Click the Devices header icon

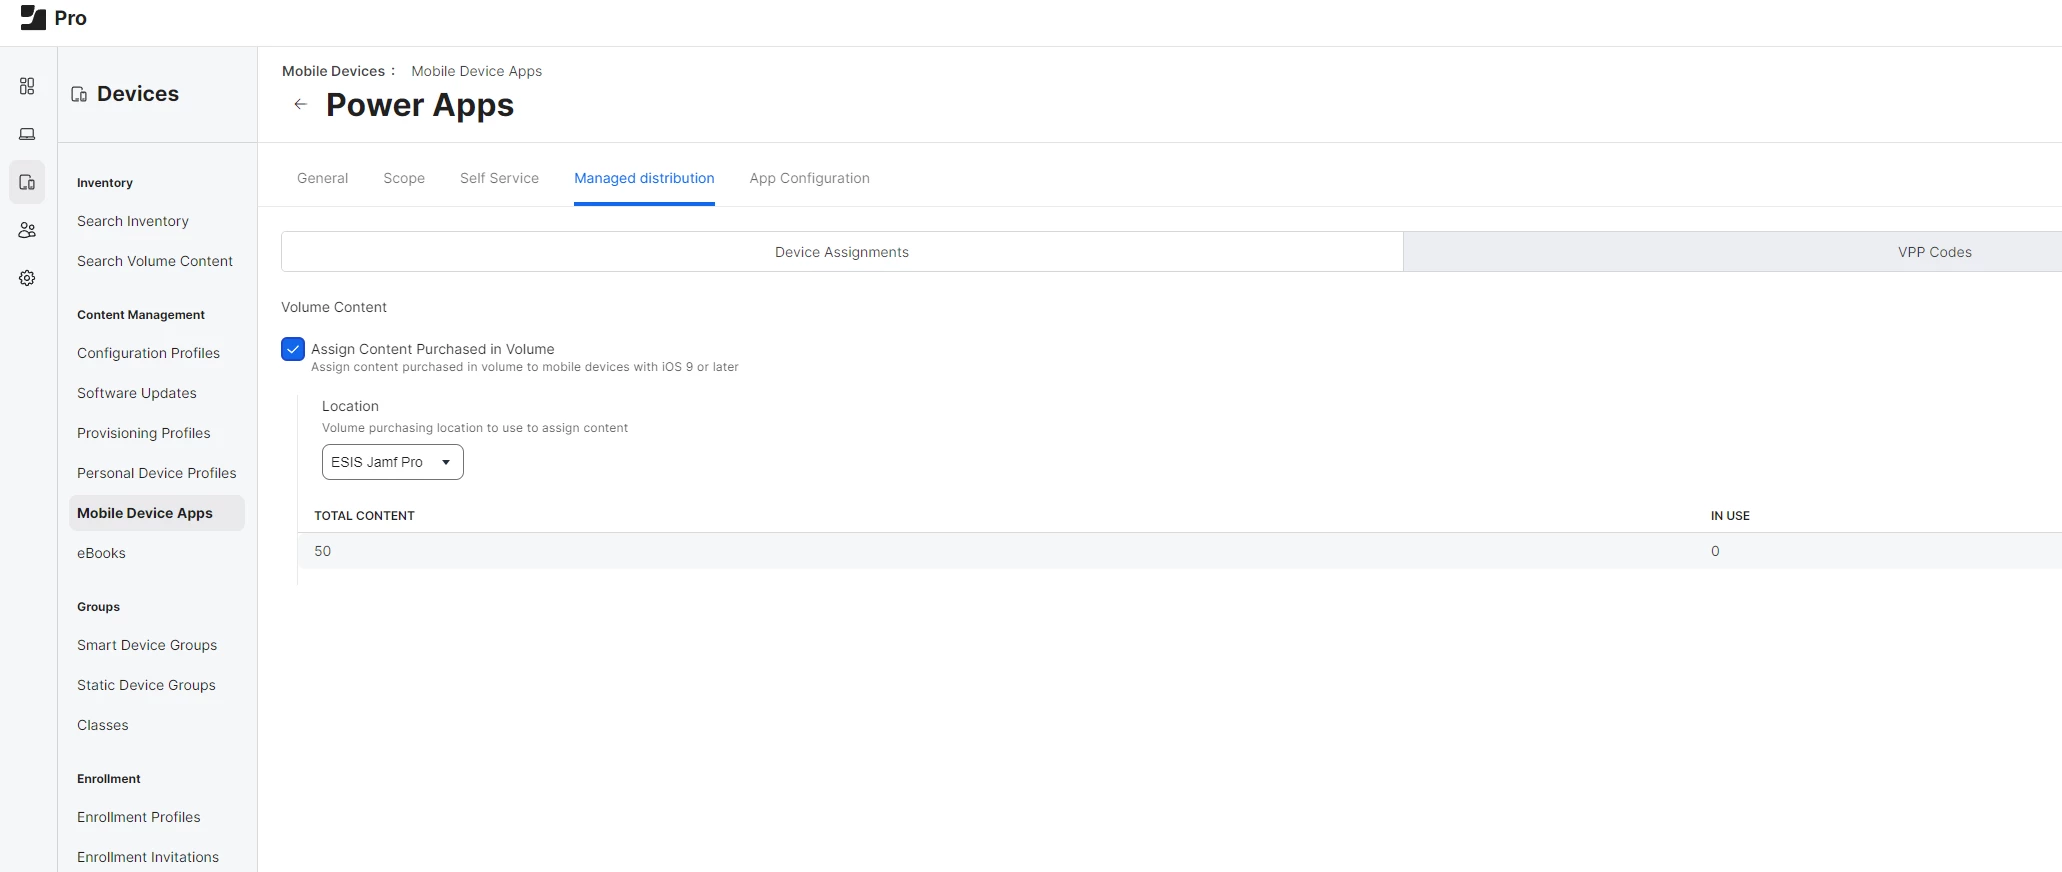coord(79,94)
